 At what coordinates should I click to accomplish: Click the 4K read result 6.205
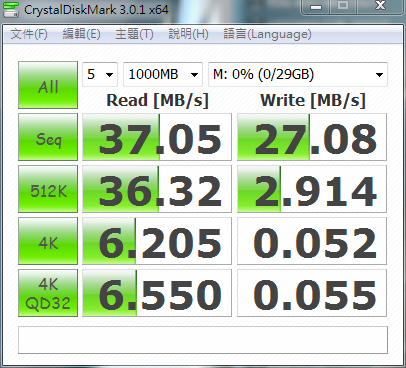tap(157, 241)
